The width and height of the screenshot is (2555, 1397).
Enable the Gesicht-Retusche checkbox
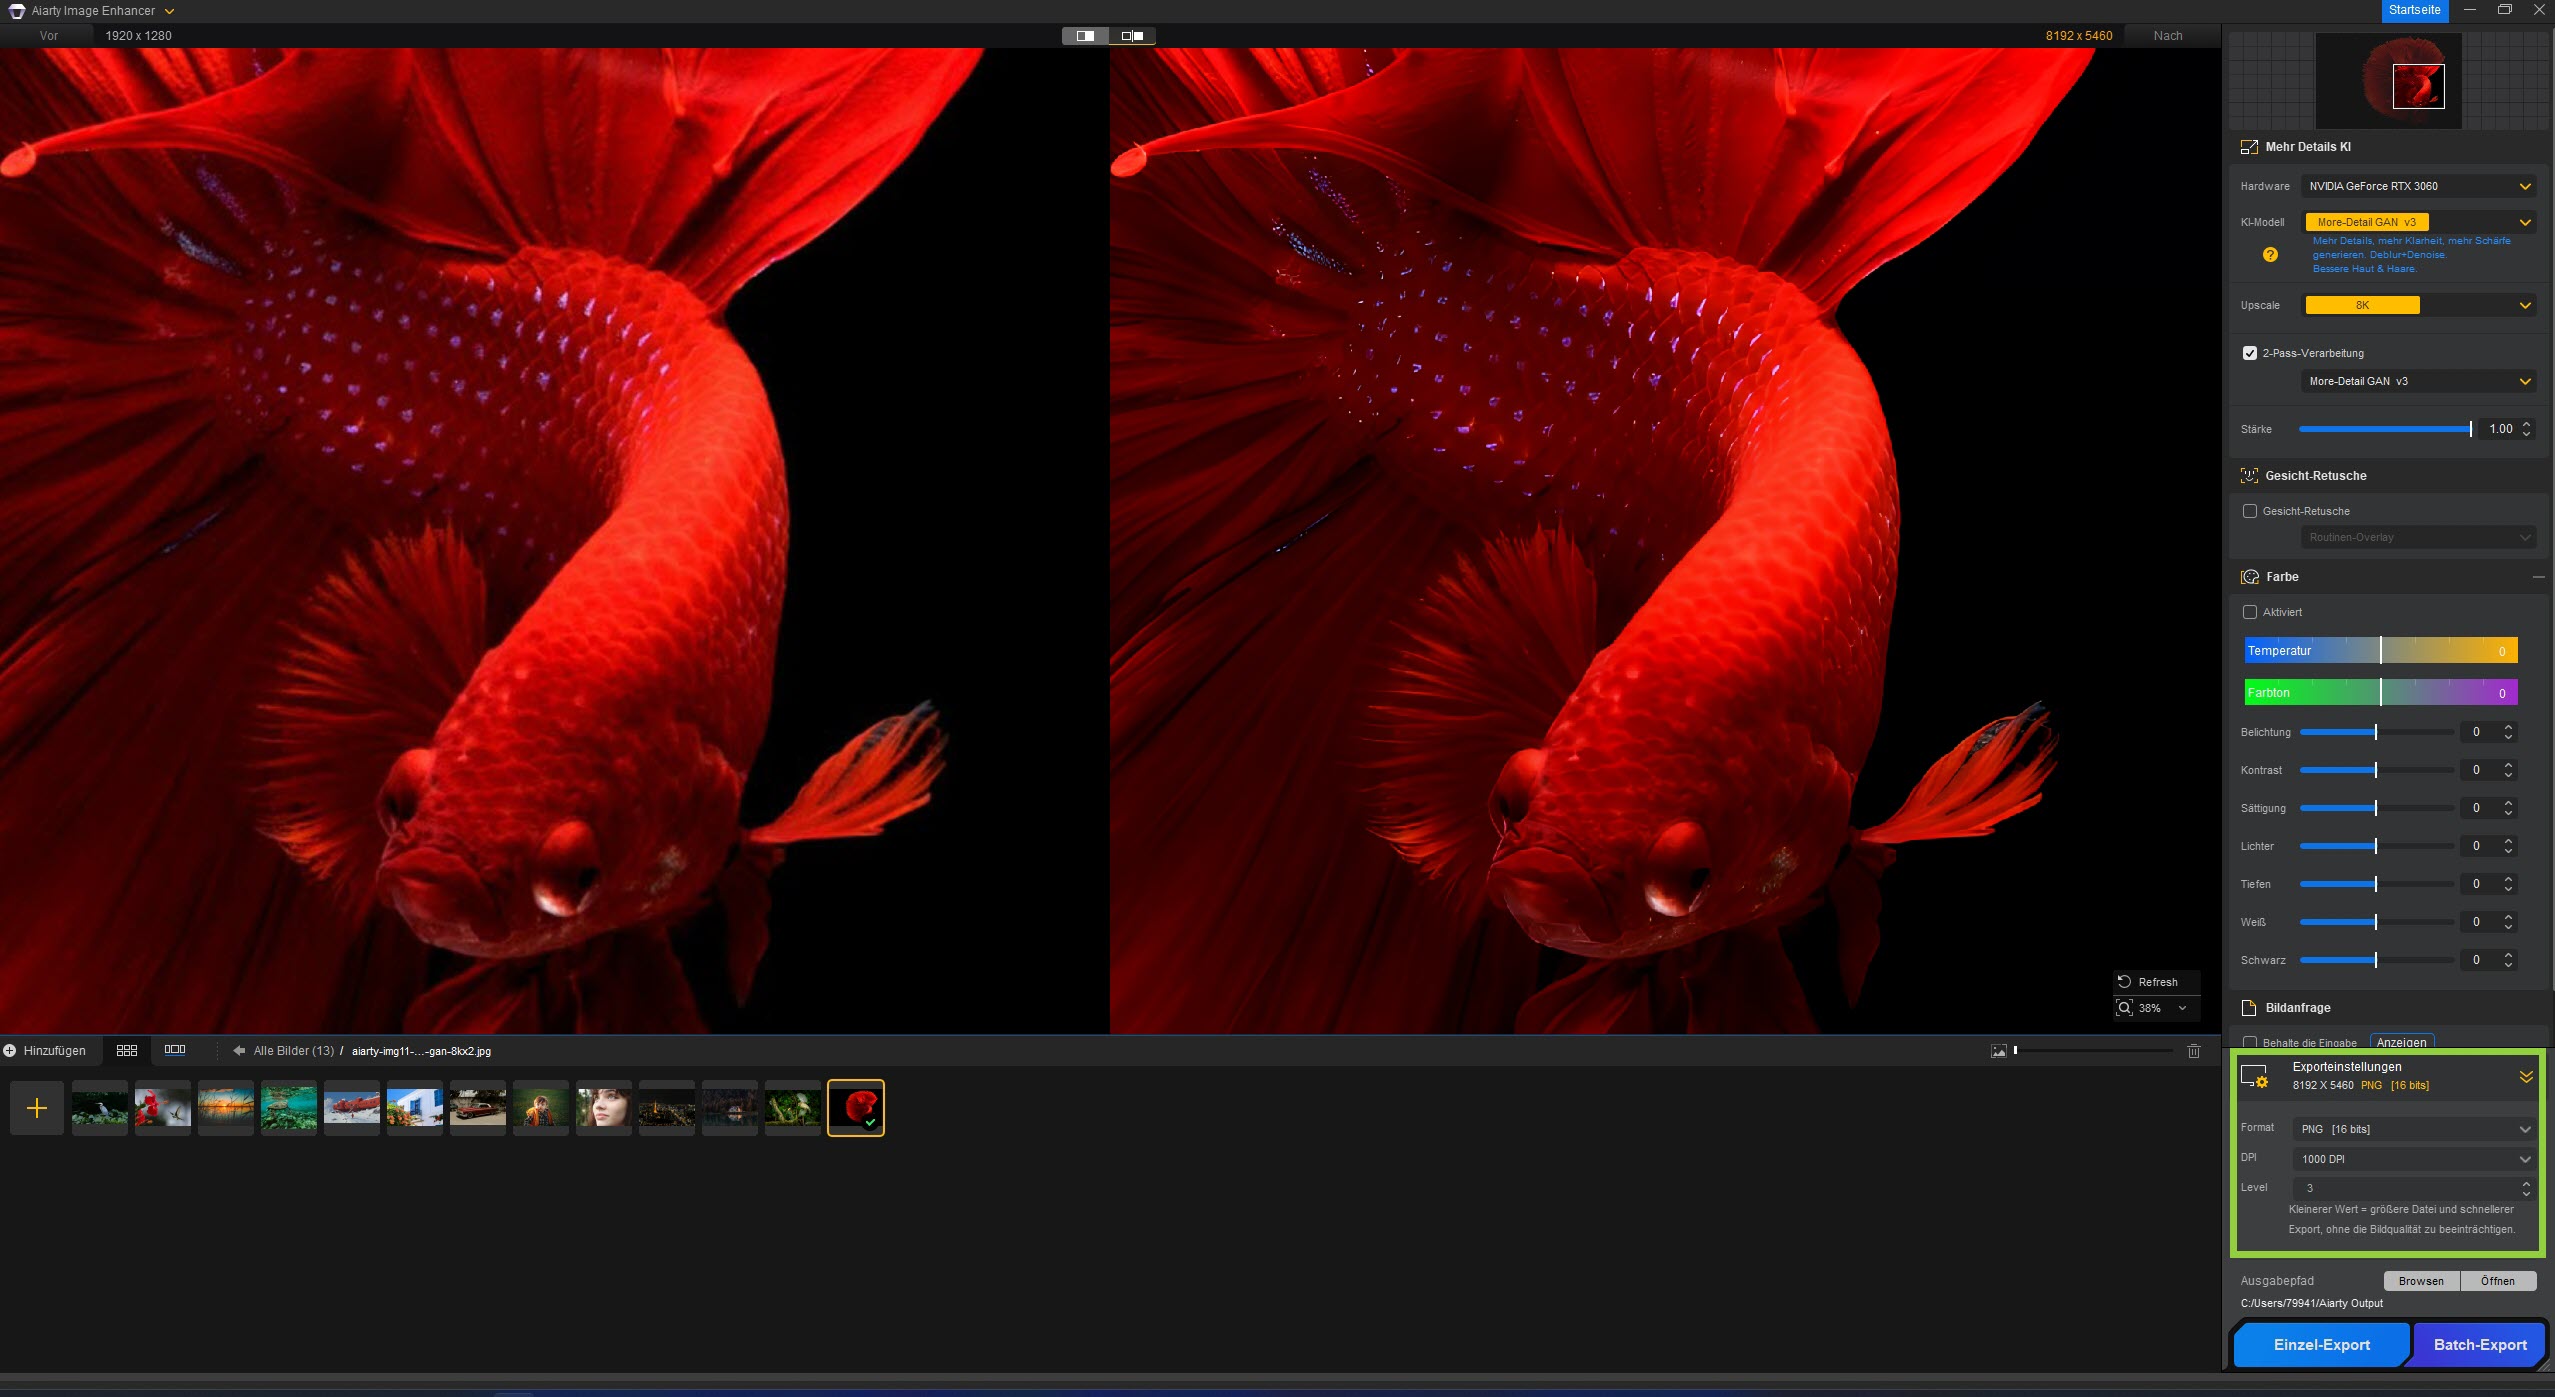(2250, 511)
